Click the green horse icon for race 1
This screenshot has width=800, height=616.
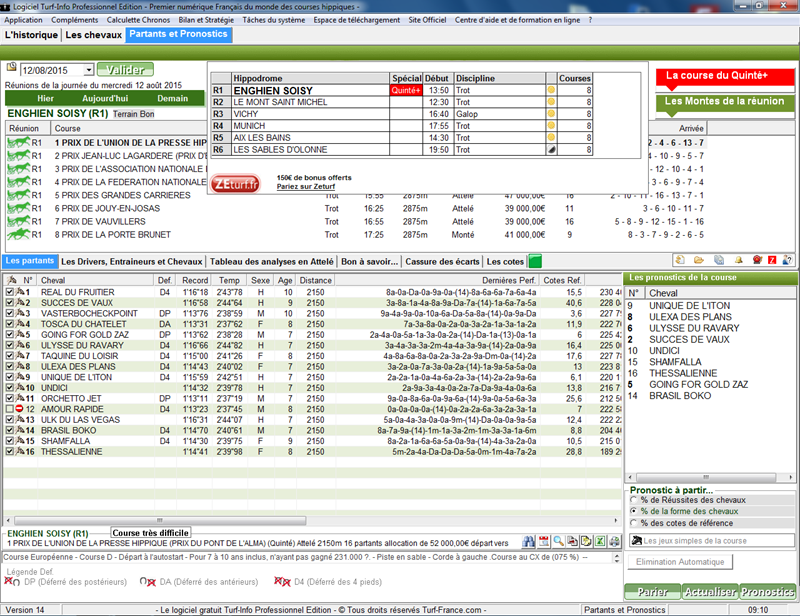click(x=18, y=142)
